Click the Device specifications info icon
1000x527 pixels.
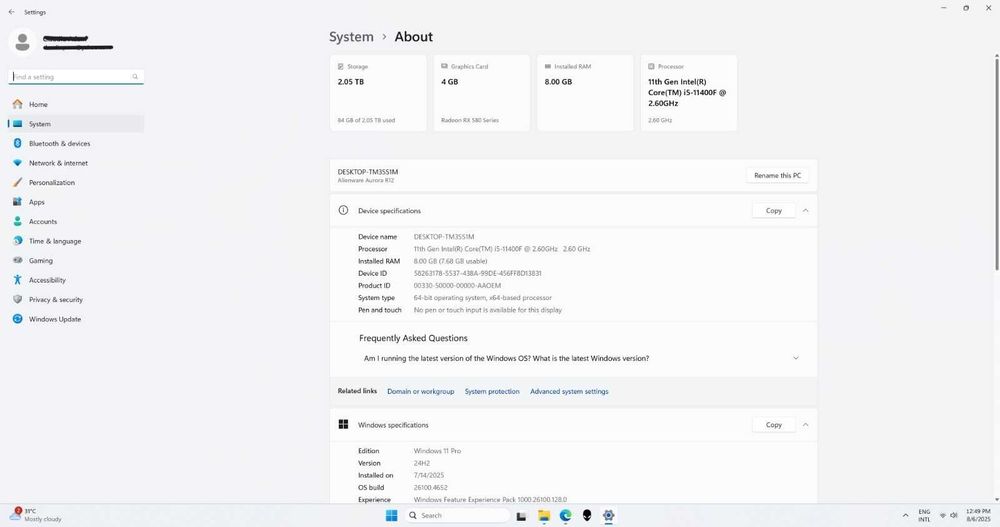(343, 211)
